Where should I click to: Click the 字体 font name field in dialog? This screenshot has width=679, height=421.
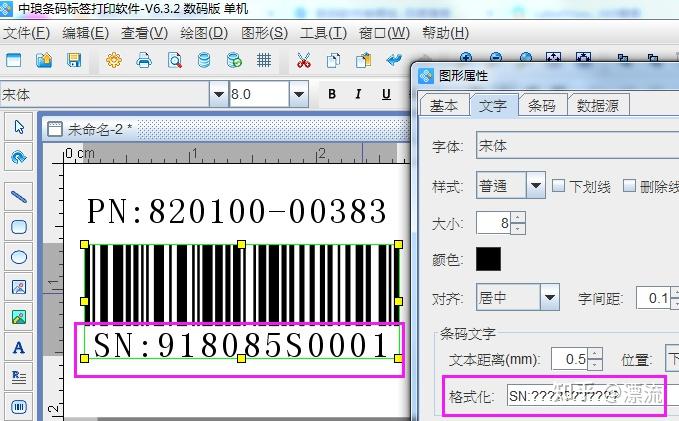578,146
